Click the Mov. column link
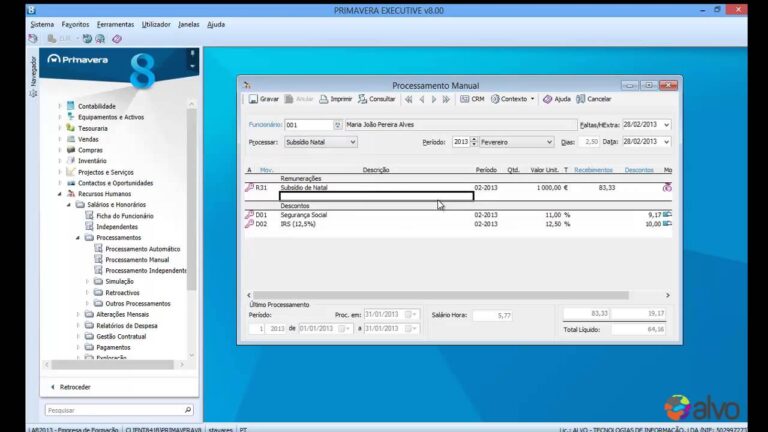 [266, 170]
